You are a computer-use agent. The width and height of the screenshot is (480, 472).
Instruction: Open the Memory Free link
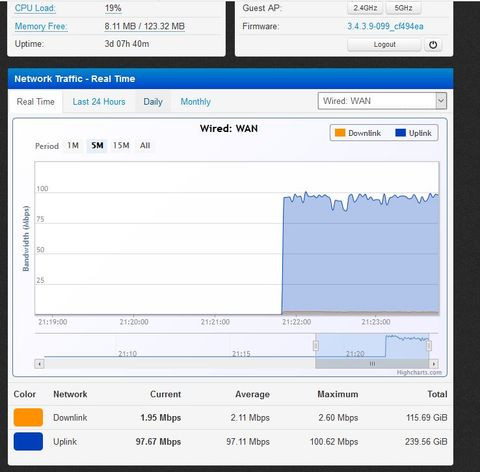pos(41,26)
